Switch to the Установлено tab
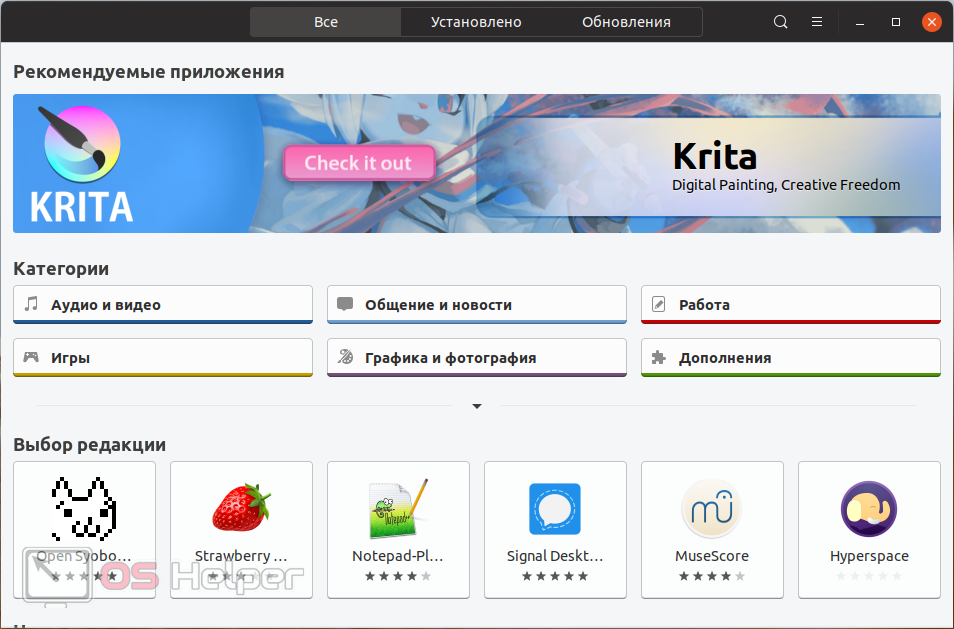This screenshot has width=954, height=629. (x=476, y=22)
